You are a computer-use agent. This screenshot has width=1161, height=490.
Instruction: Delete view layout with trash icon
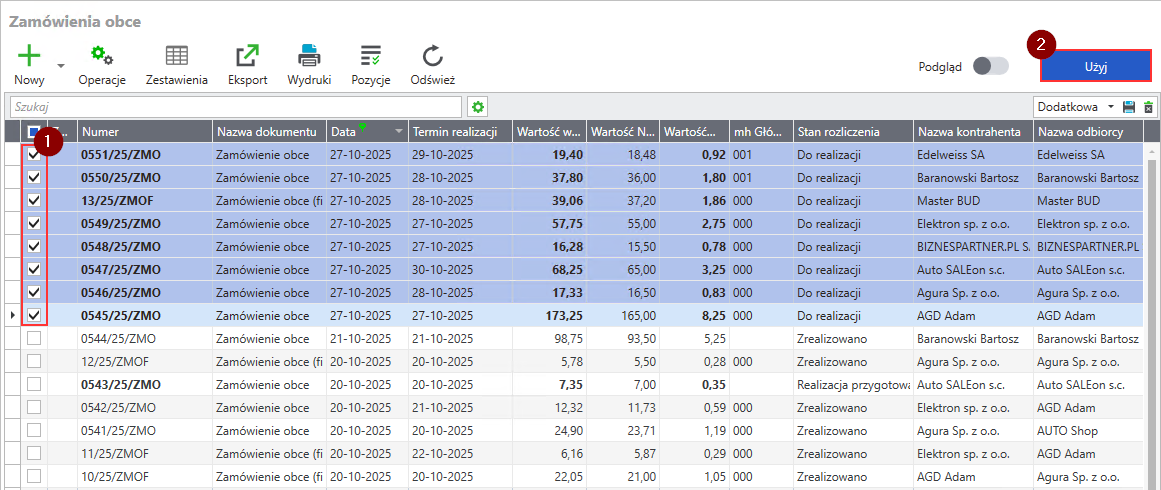coord(1148,107)
